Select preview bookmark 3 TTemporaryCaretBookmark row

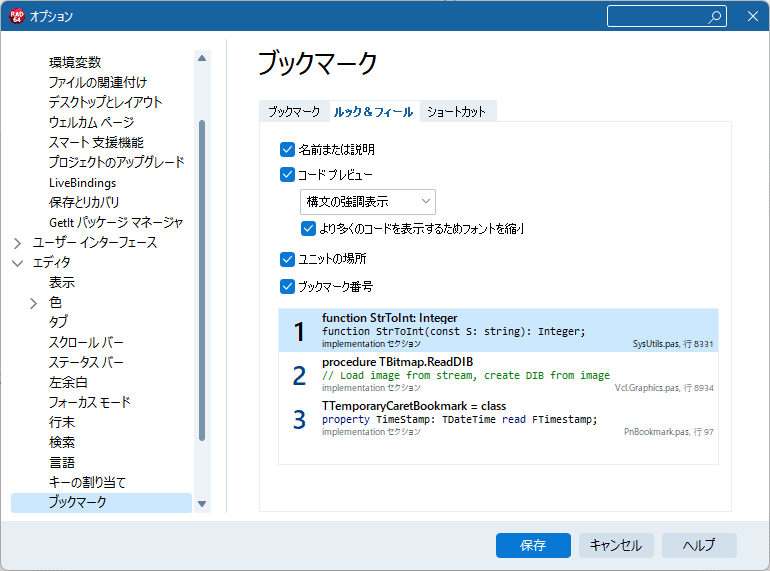(498, 419)
